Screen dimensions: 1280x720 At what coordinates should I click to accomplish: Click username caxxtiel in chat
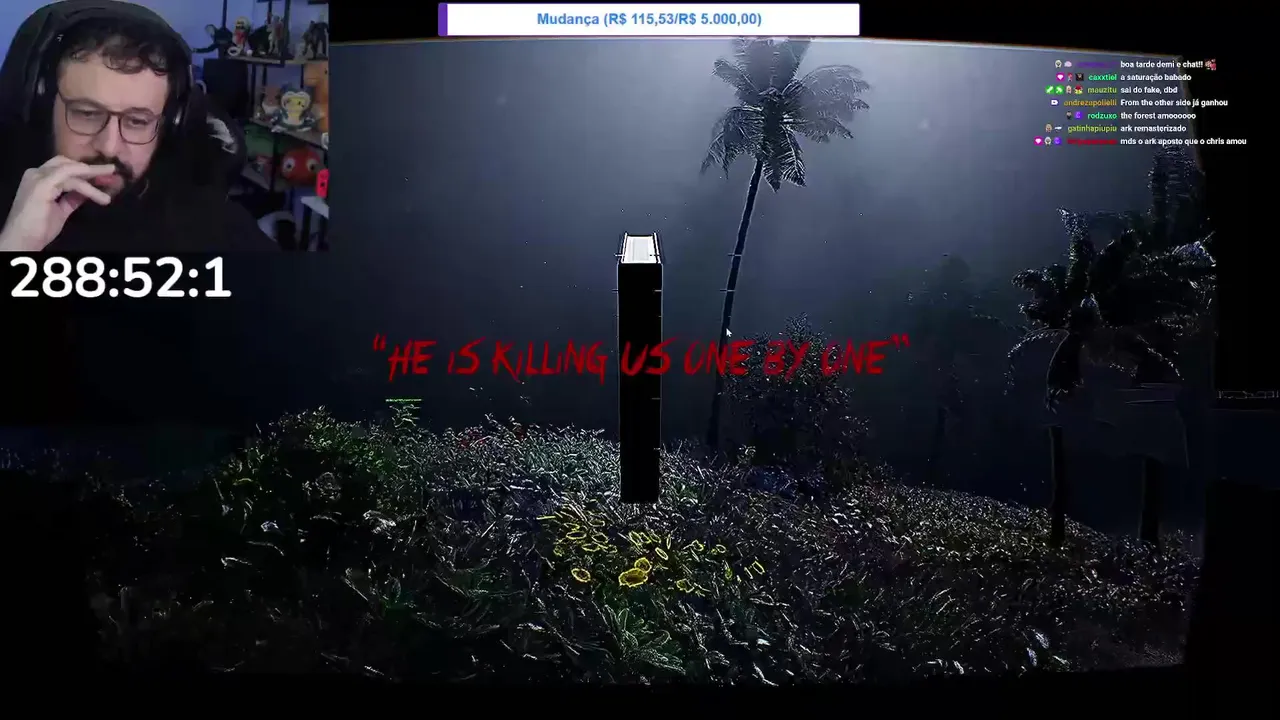coord(1102,77)
